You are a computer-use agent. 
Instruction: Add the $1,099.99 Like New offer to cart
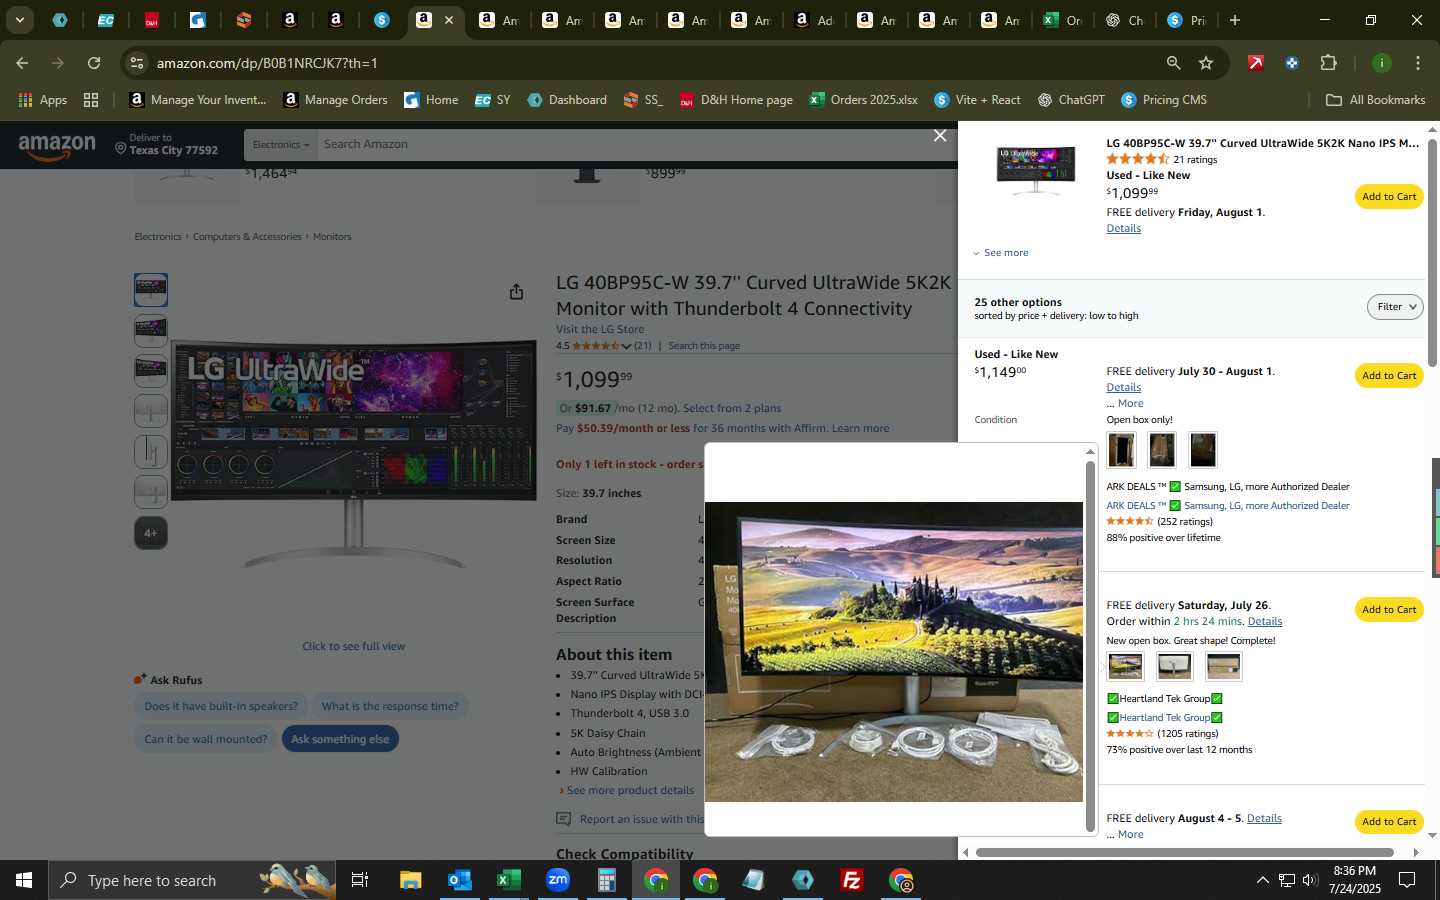point(1389,197)
